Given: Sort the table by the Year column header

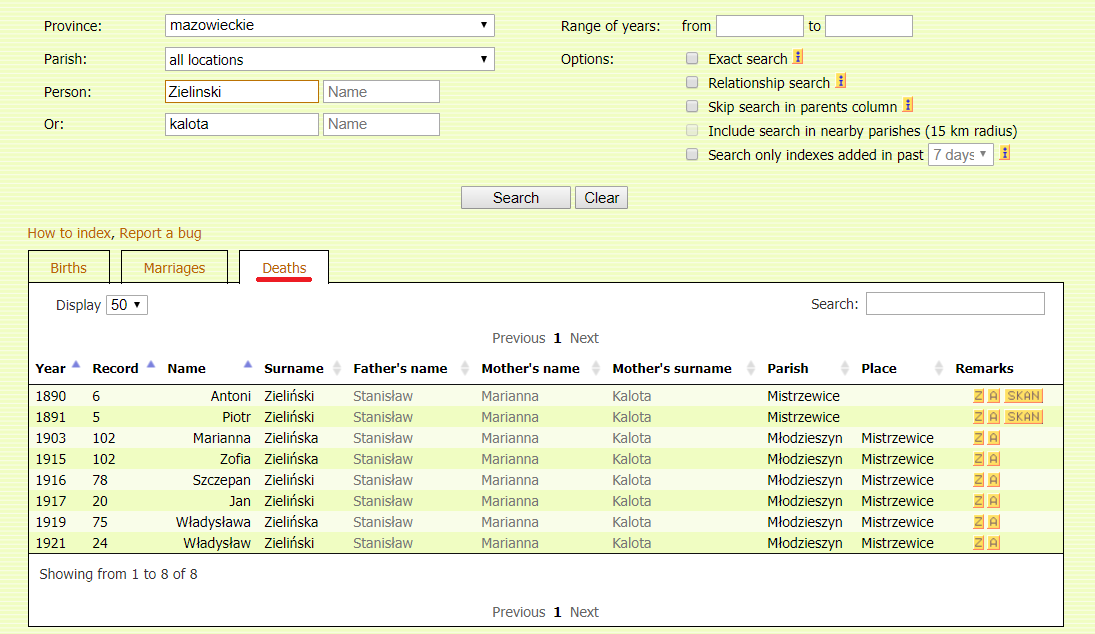Looking at the screenshot, I should click(x=52, y=368).
